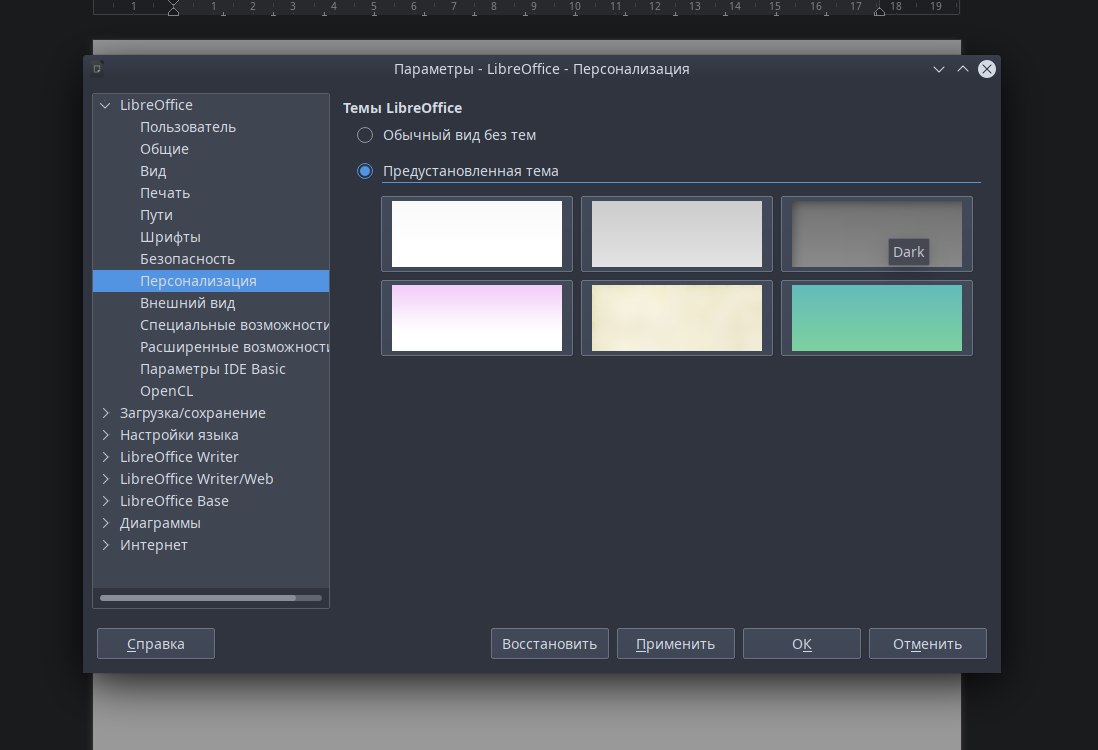Select the highlighted Персонализация item
The width and height of the screenshot is (1098, 750).
pyautogui.click(x=211, y=281)
